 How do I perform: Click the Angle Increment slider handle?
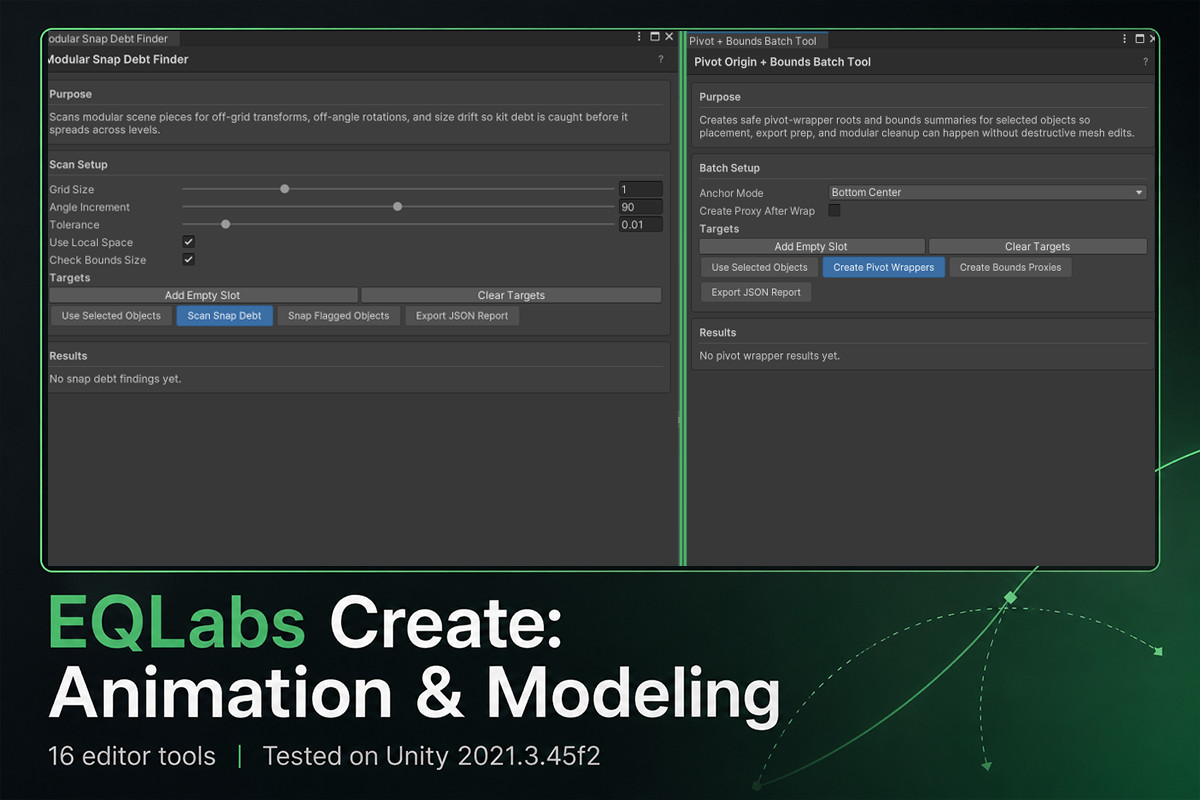coord(398,207)
